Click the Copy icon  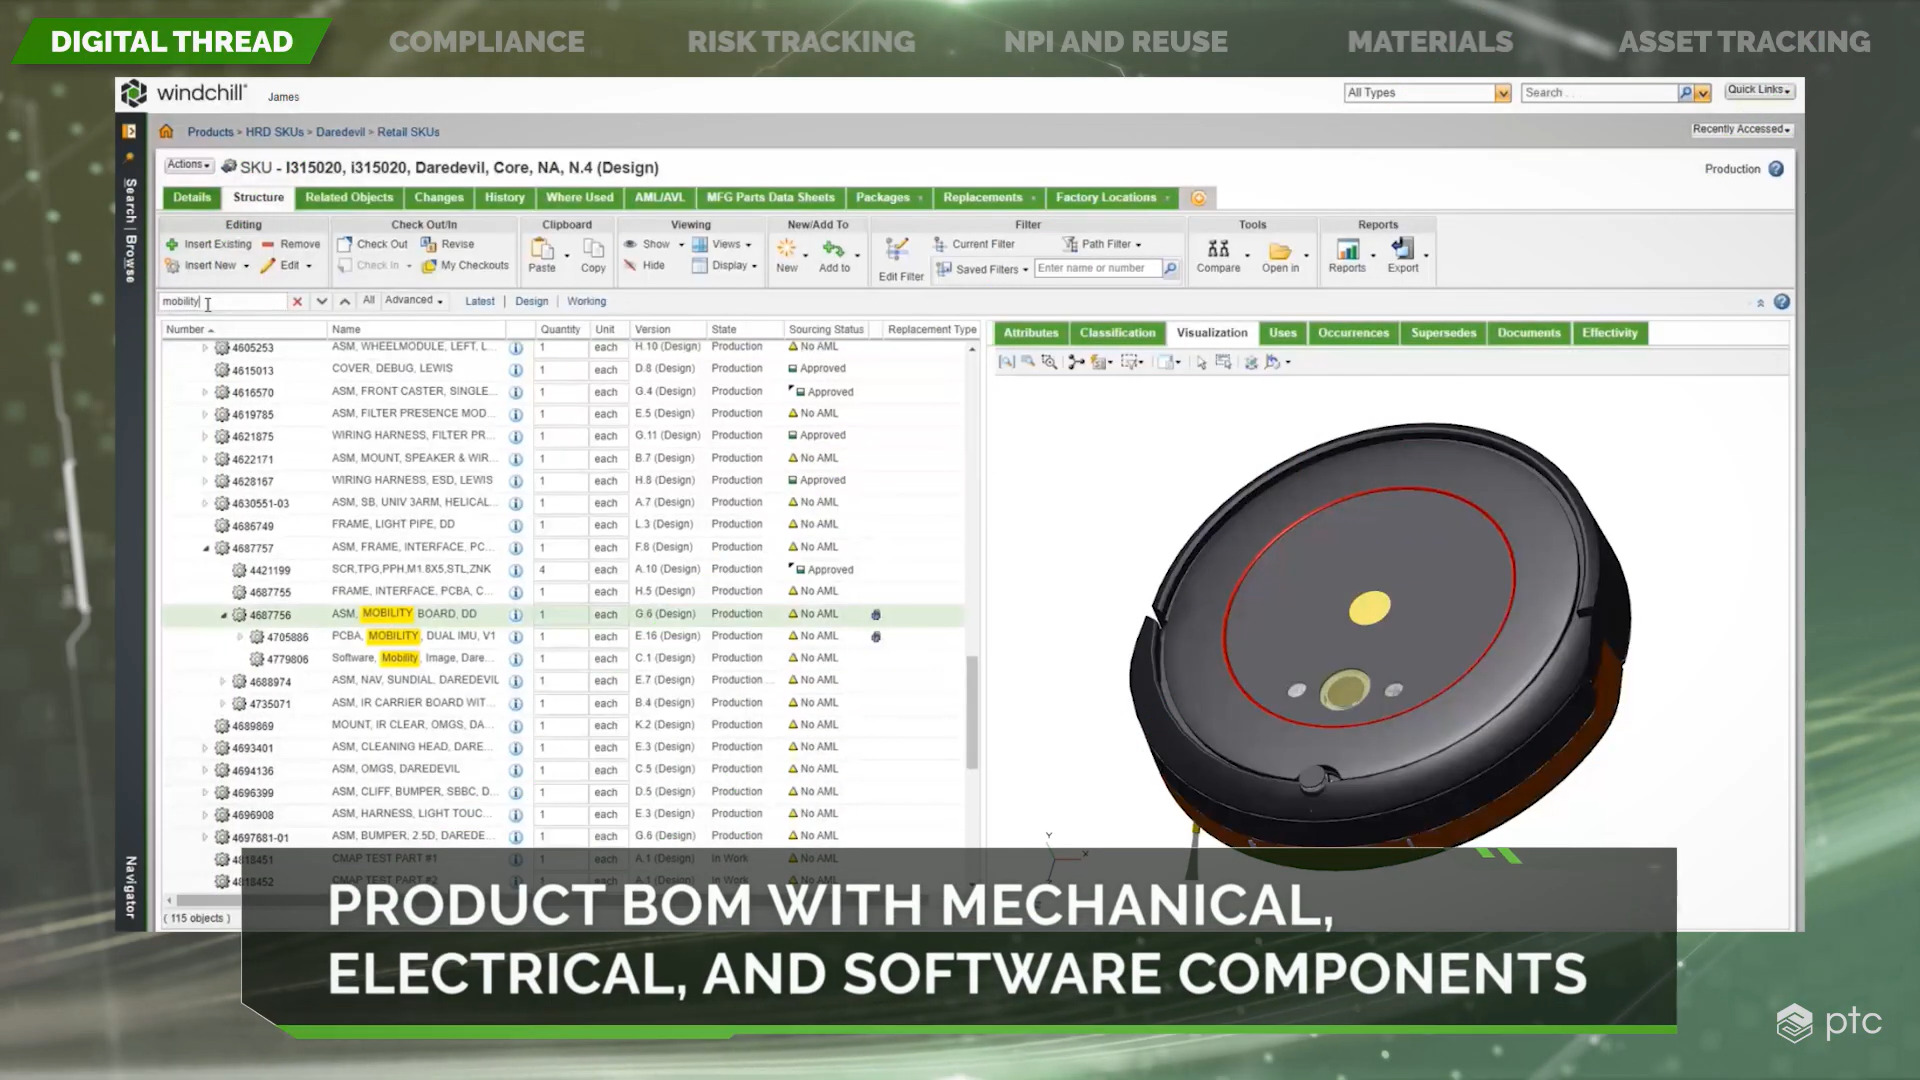pyautogui.click(x=593, y=248)
